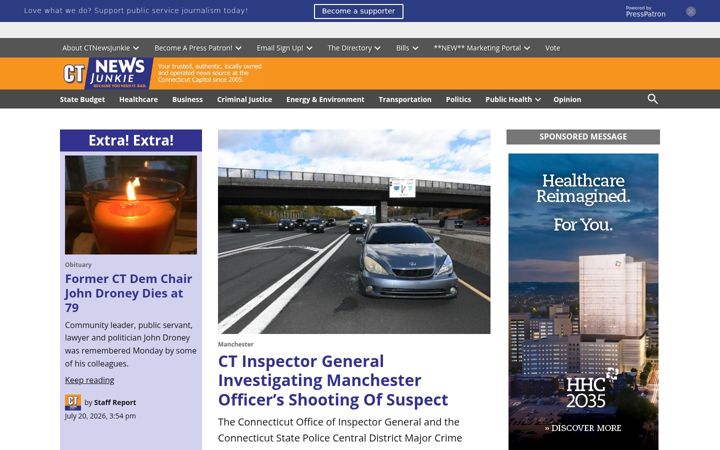Go to the State Budget section
This screenshot has height=450, width=720.
[82, 99]
